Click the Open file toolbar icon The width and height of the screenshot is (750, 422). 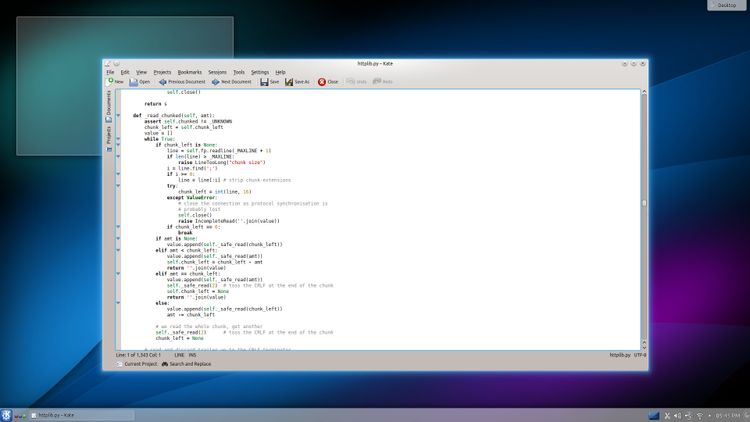(x=140, y=82)
